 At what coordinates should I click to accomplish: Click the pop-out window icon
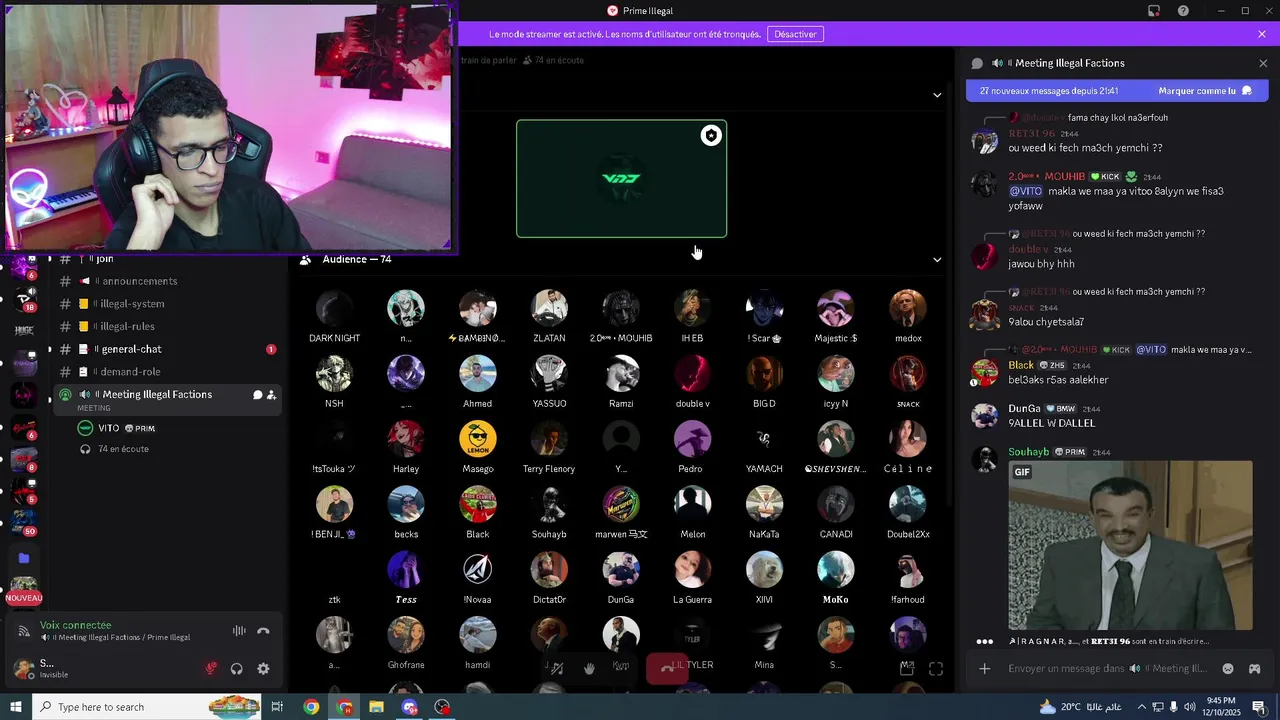pos(907,669)
